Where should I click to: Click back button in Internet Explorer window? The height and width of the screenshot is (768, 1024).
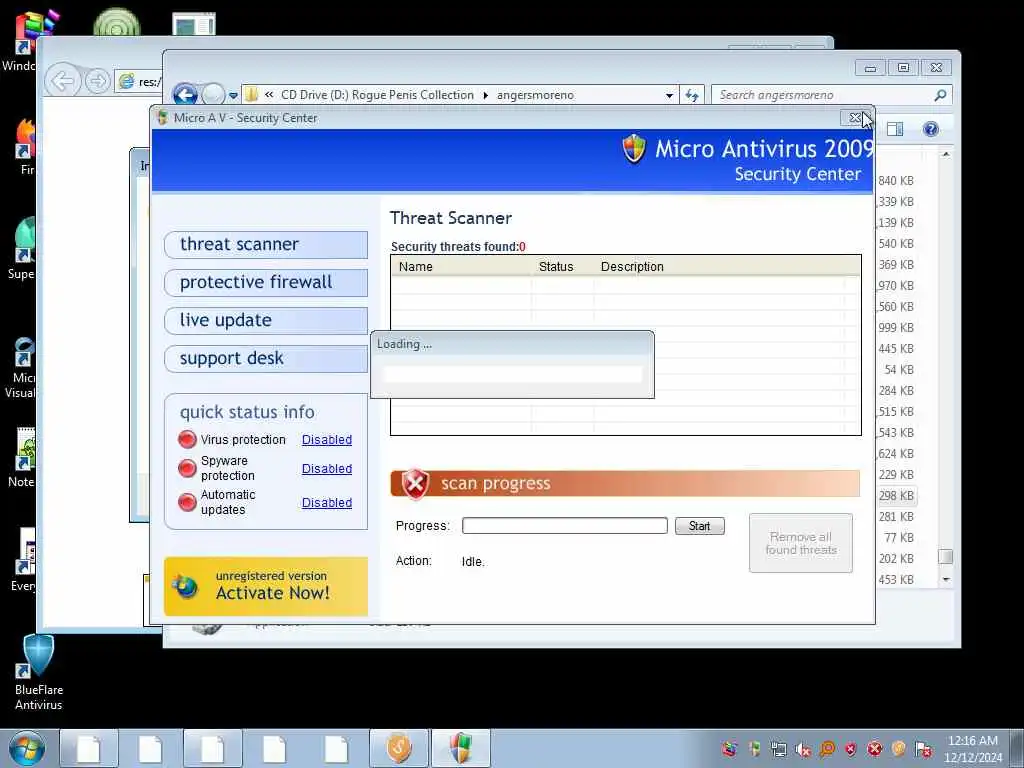[x=62, y=82]
